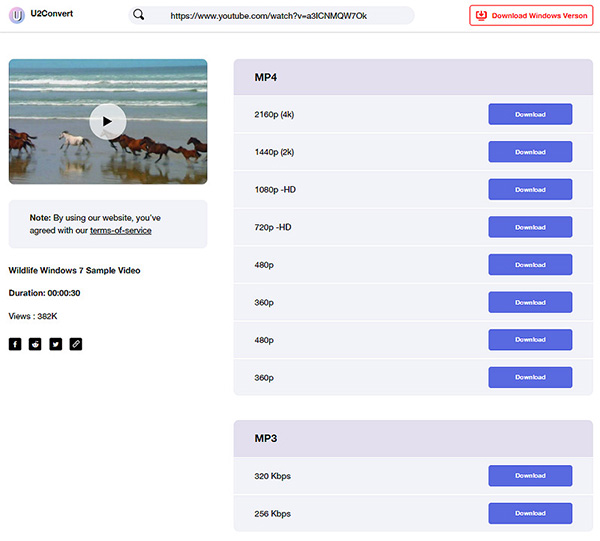The image size is (600, 541).
Task: Click the search magnifier icon
Action: tap(139, 15)
